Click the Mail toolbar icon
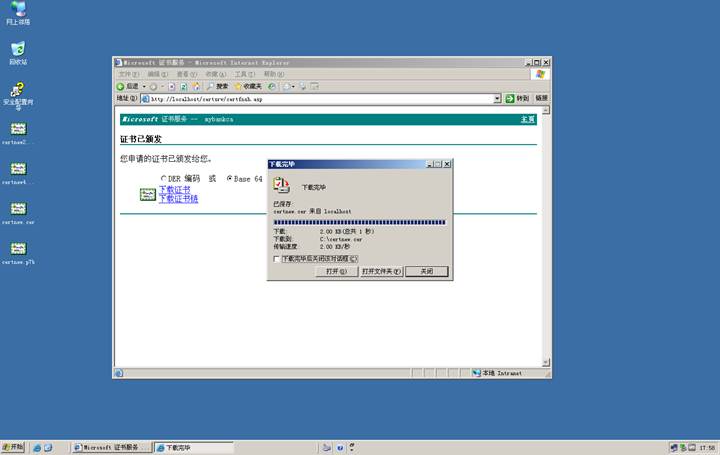This screenshot has width=720, height=455. [287, 86]
